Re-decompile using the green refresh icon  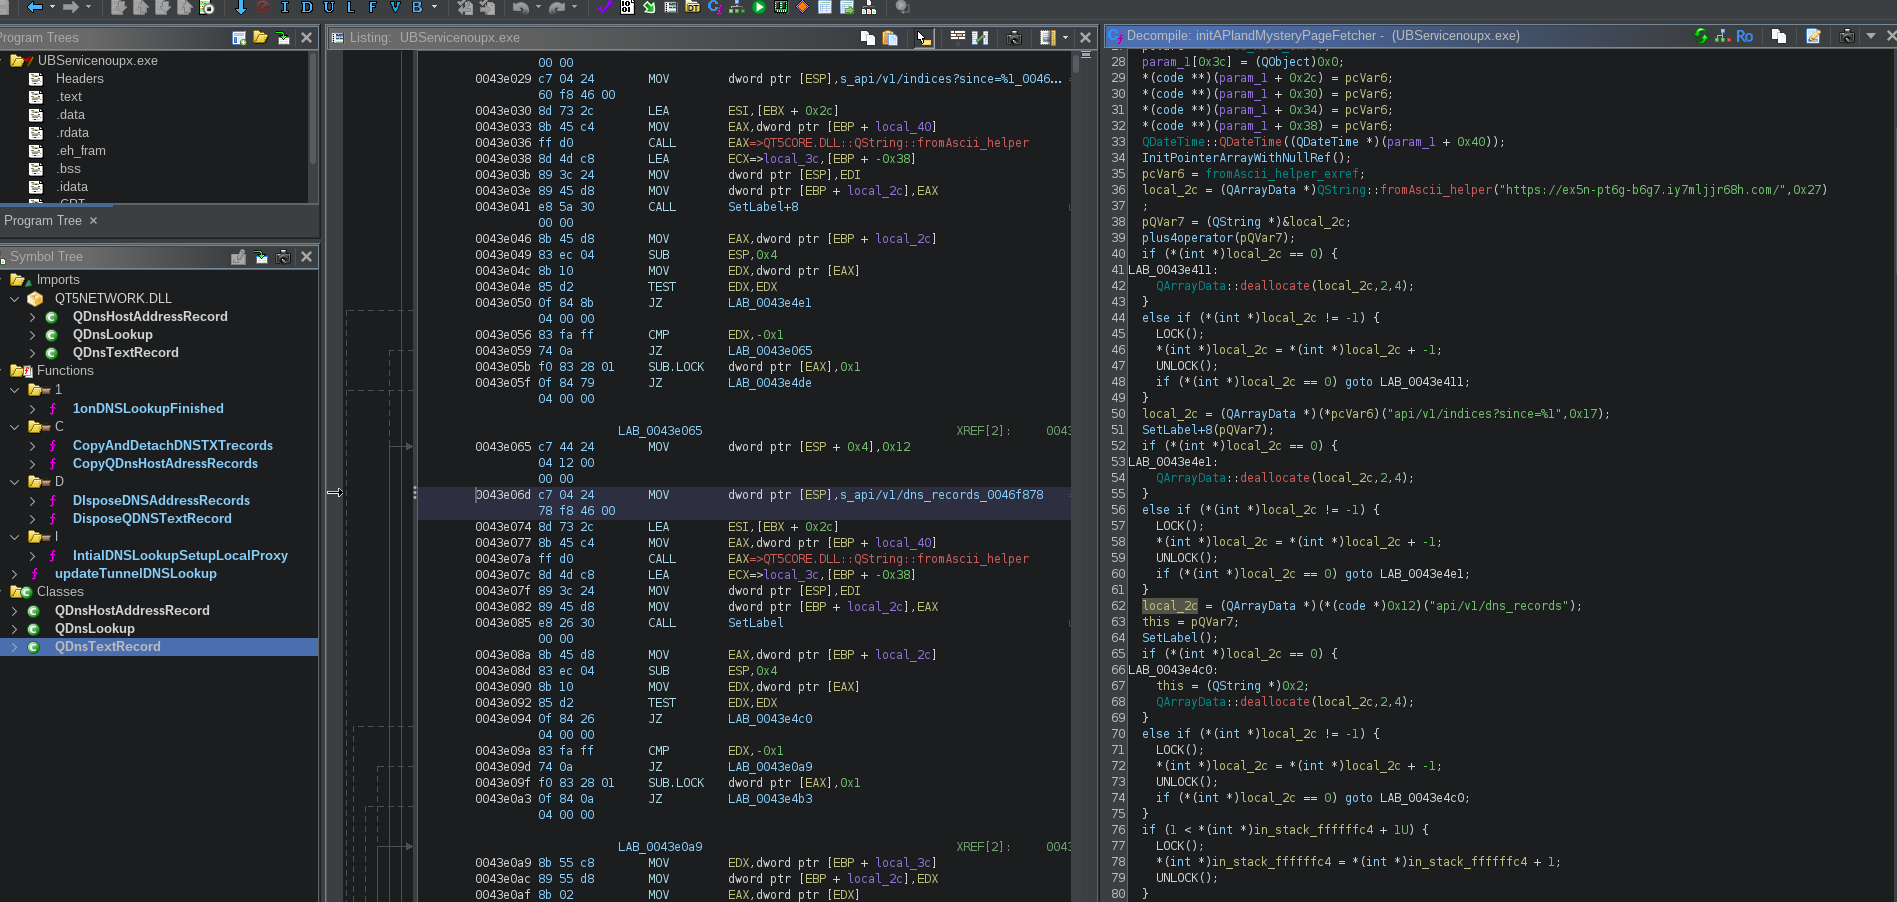(x=1701, y=36)
